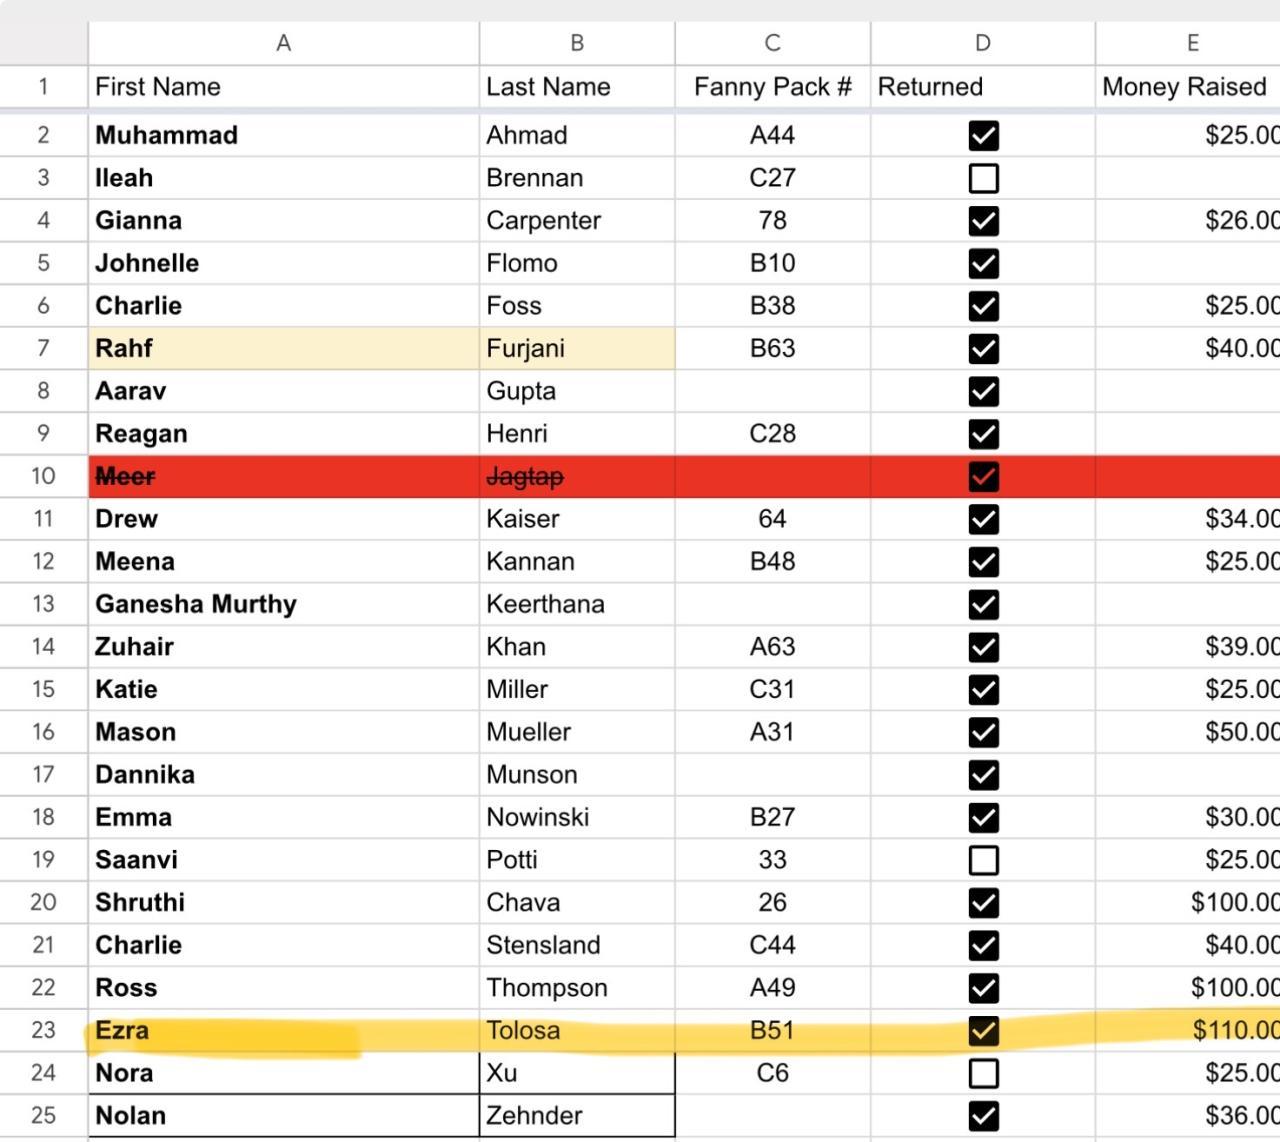Click the empty Fanny Pack cell for Gupta
This screenshot has width=1280, height=1142.
pos(772,391)
